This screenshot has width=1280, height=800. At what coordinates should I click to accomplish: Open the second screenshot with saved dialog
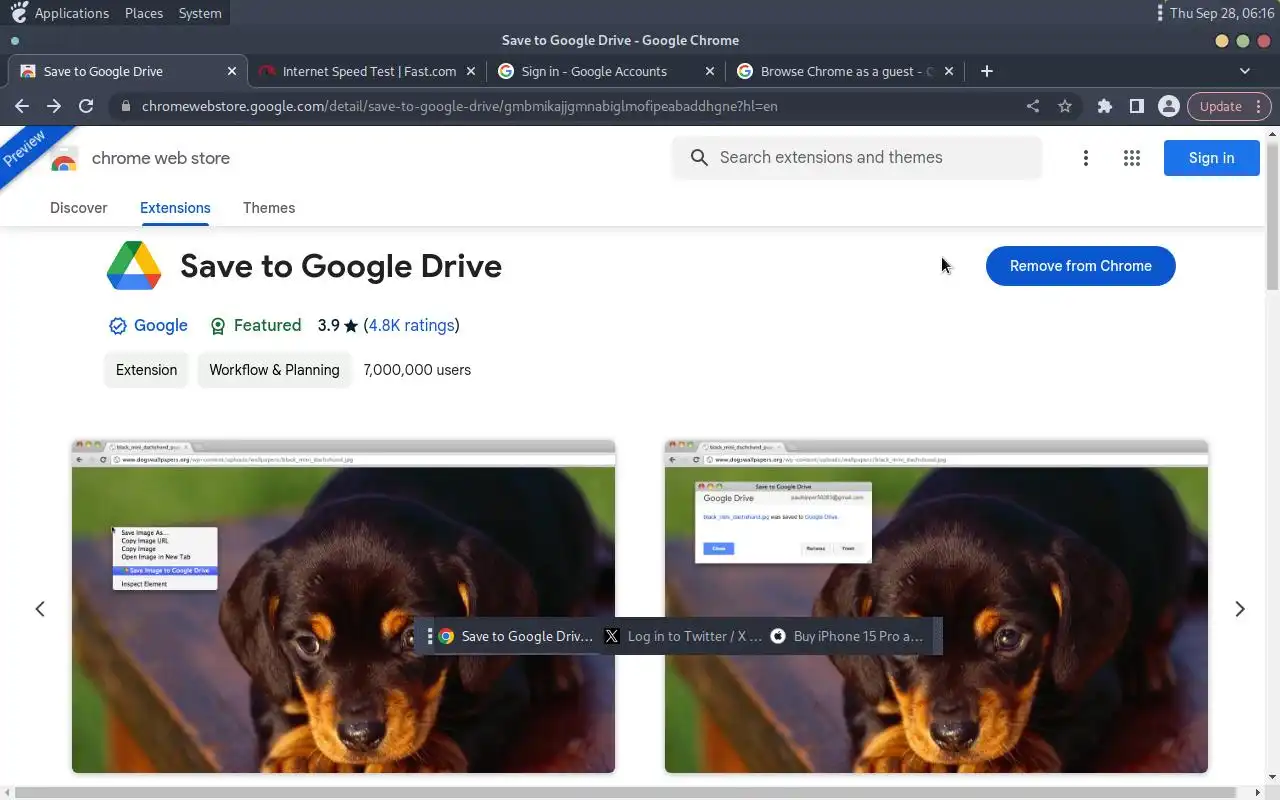pos(936,606)
